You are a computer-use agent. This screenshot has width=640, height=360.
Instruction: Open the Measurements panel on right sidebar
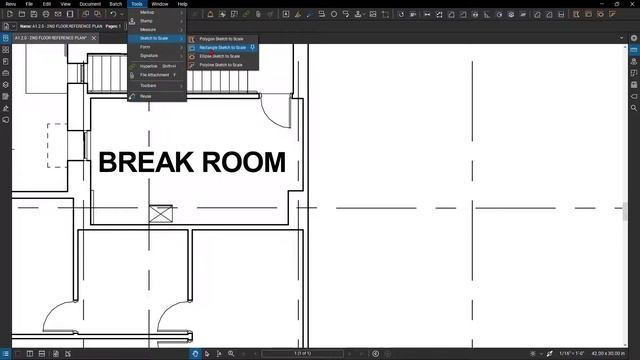633,50
